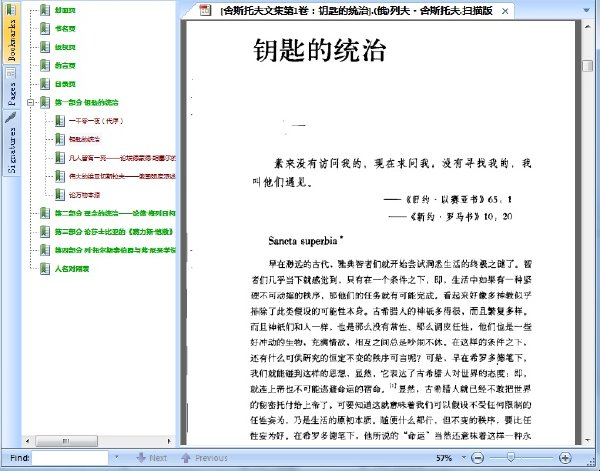Open the Bookmarks side panel tab

11,32
